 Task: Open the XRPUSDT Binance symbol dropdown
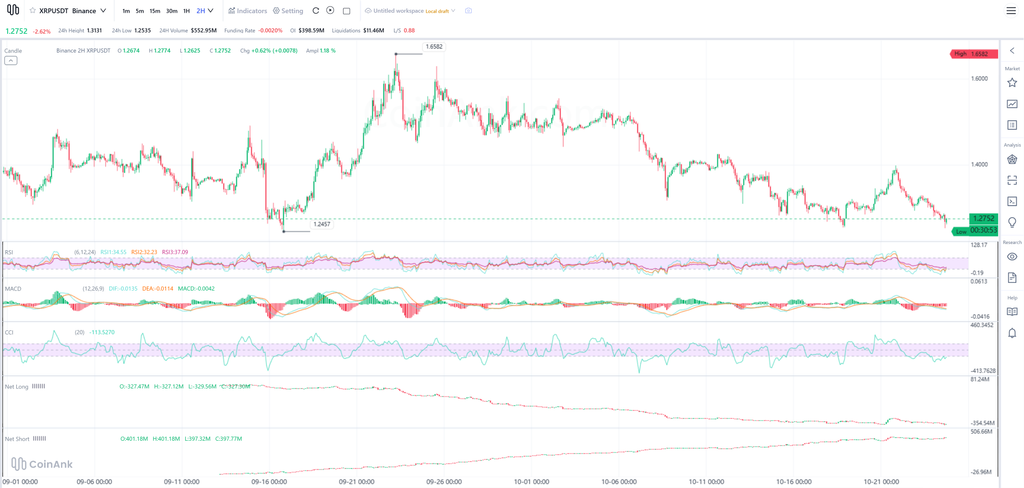click(x=72, y=10)
